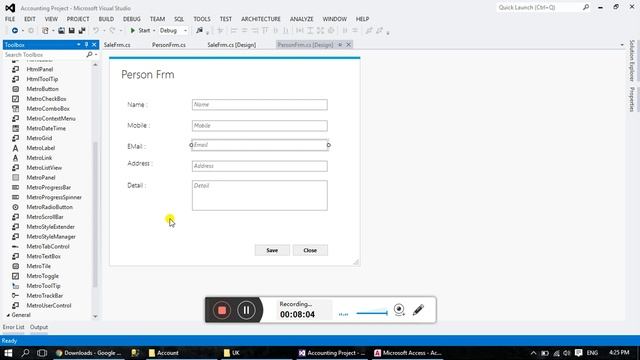
Task: Click the Save All toolbar icon
Action: [x=82, y=31]
